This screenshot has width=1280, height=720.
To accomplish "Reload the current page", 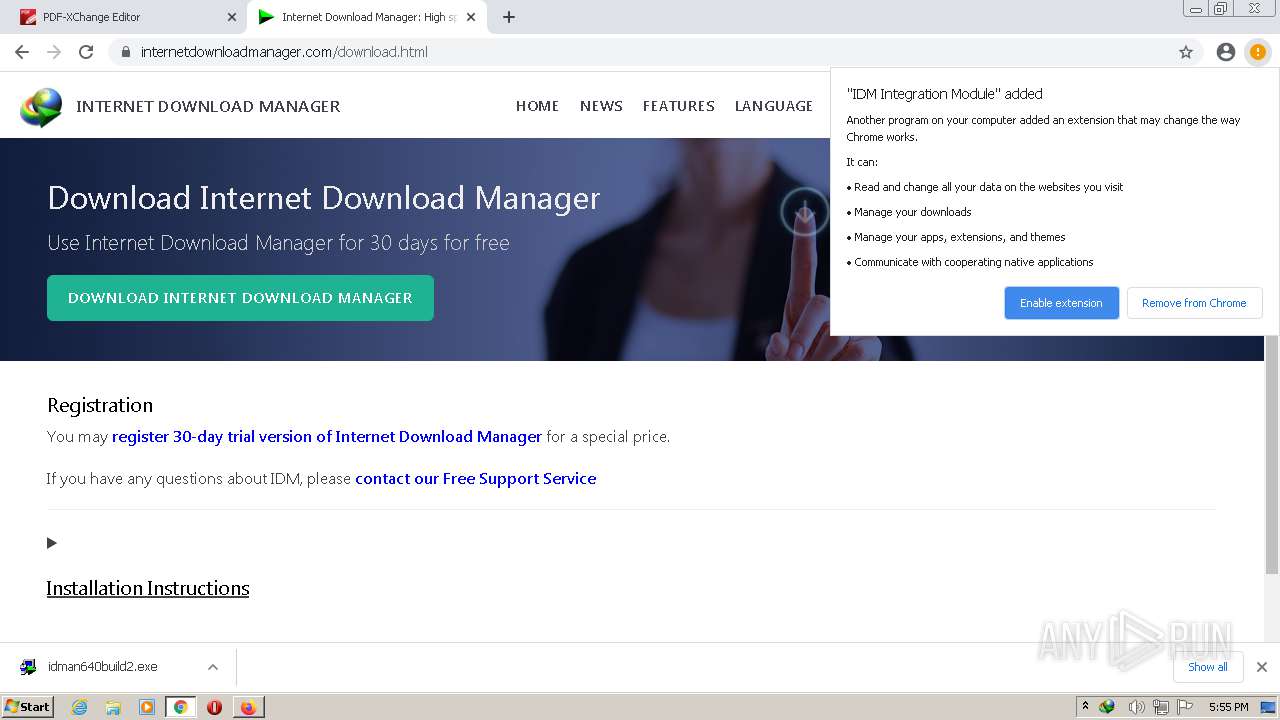I will 86,52.
